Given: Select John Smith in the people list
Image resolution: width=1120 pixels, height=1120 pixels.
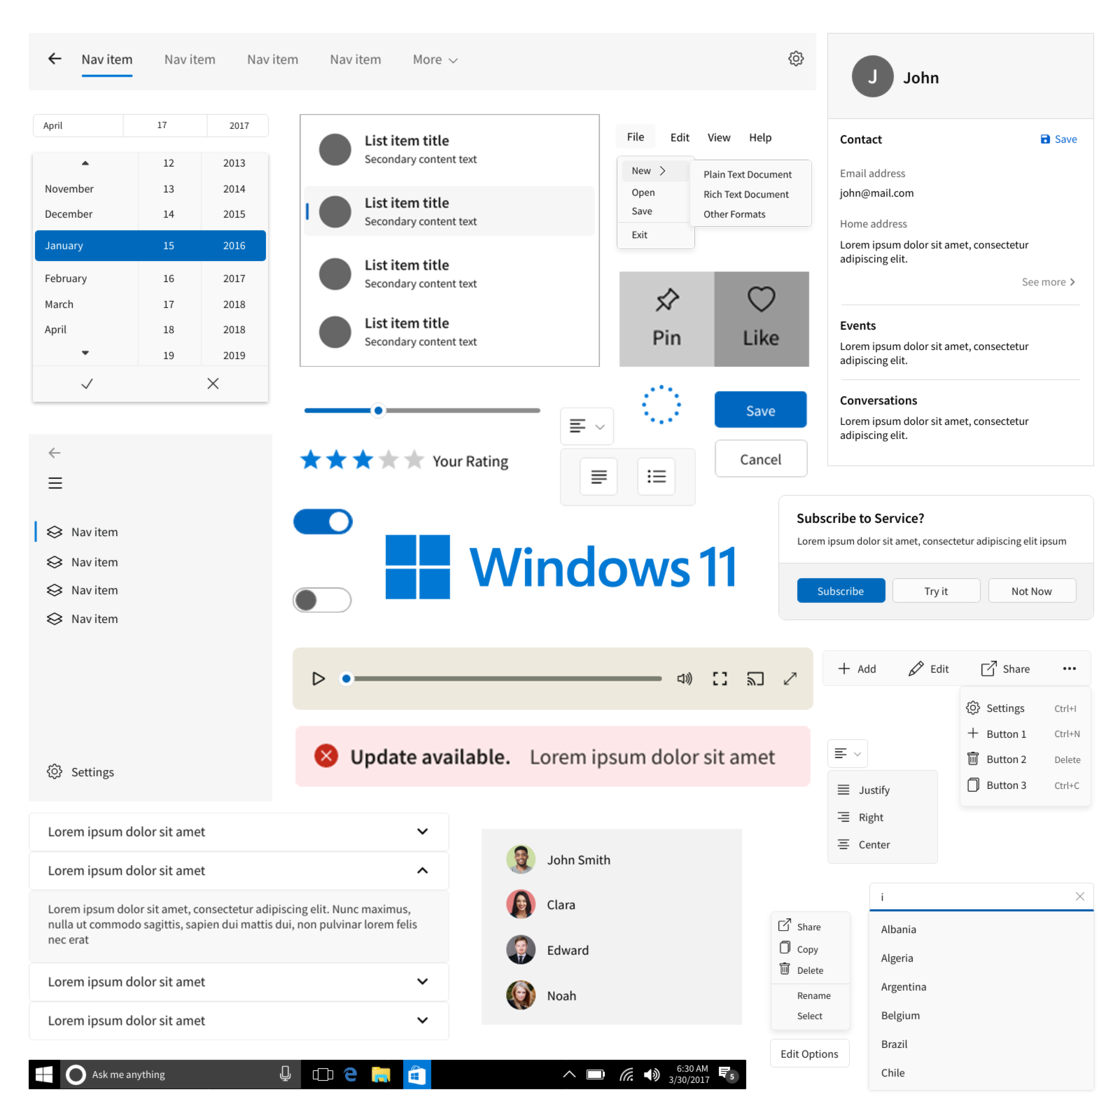Looking at the screenshot, I should coord(559,859).
